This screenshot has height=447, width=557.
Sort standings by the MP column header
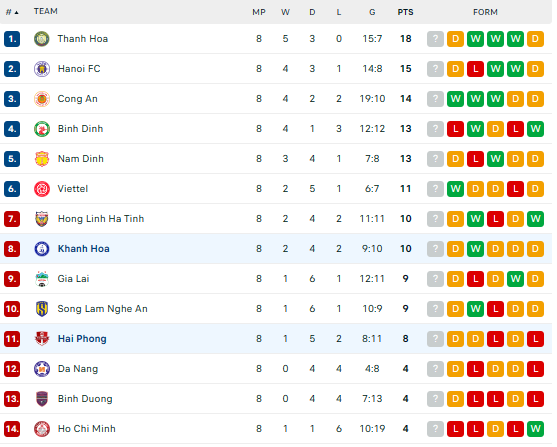click(259, 12)
